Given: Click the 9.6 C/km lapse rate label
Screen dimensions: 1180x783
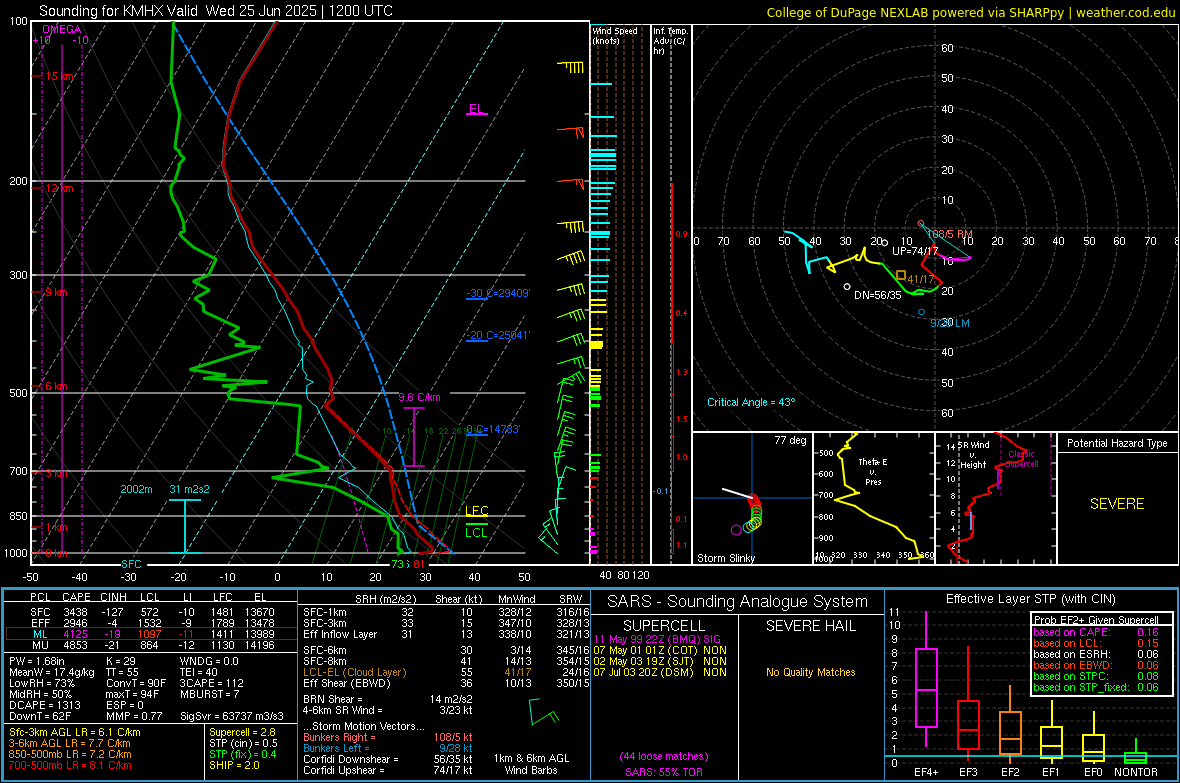Looking at the screenshot, I should pos(419,397).
